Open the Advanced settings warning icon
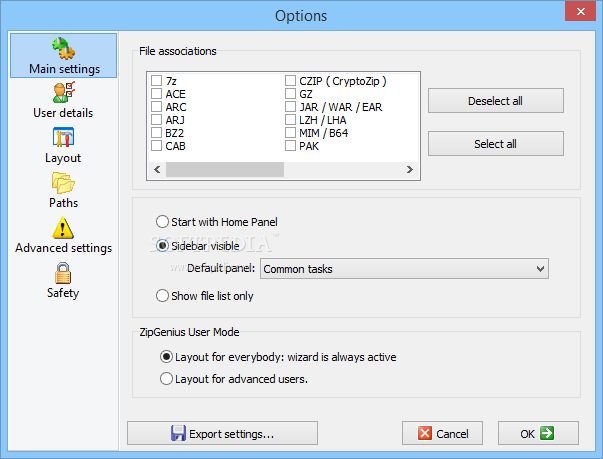603x459 pixels. 63,227
